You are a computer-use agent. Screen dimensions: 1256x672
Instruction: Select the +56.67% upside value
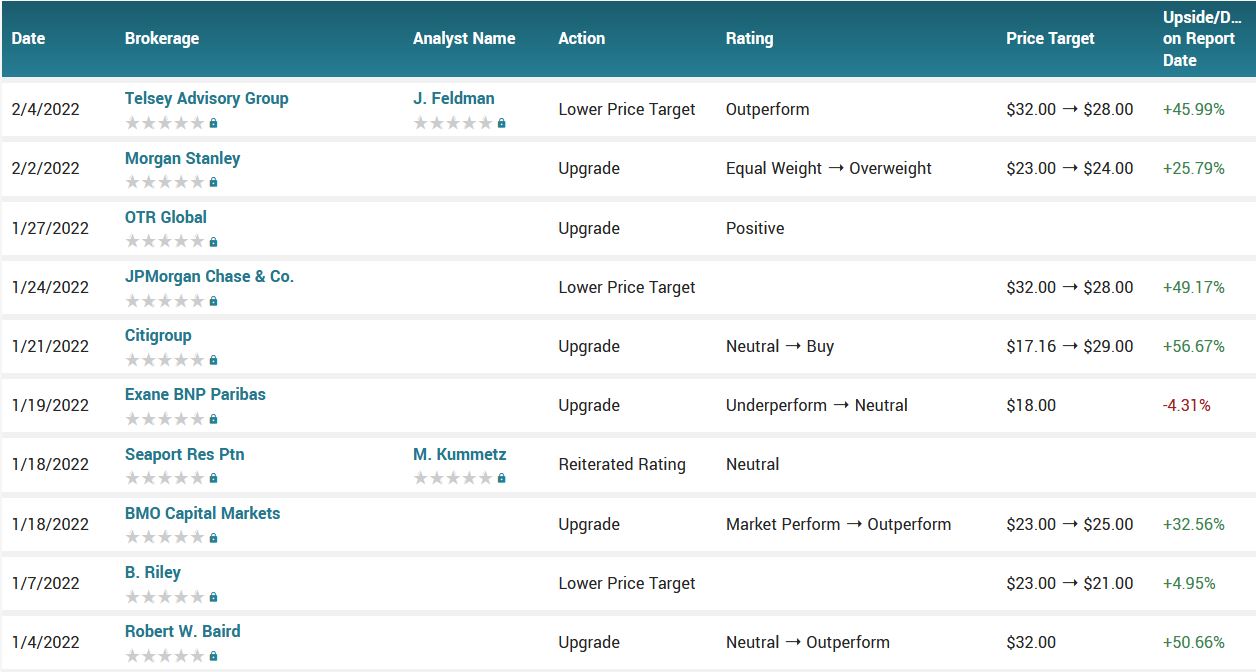[x=1194, y=346]
